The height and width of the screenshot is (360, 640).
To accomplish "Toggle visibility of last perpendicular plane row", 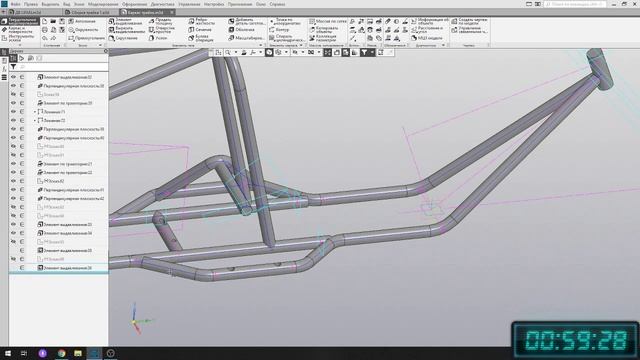I will pyautogui.click(x=13, y=198).
